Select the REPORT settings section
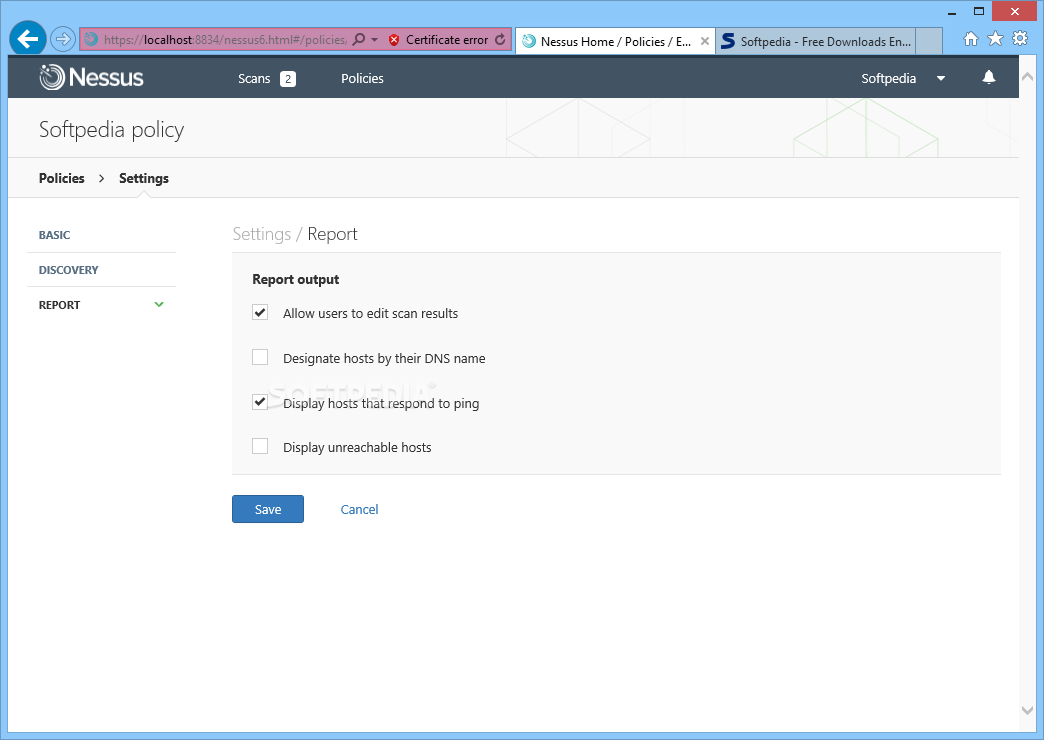 pos(59,305)
